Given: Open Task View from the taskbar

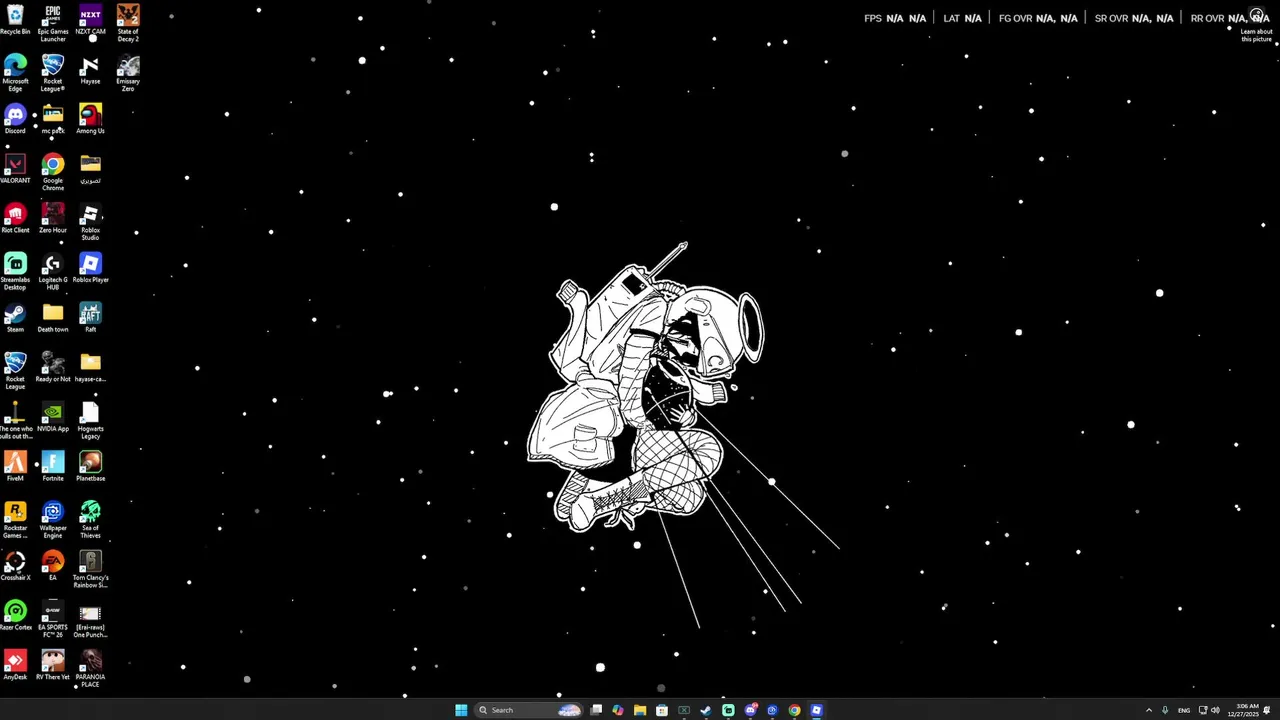Looking at the screenshot, I should [x=596, y=710].
